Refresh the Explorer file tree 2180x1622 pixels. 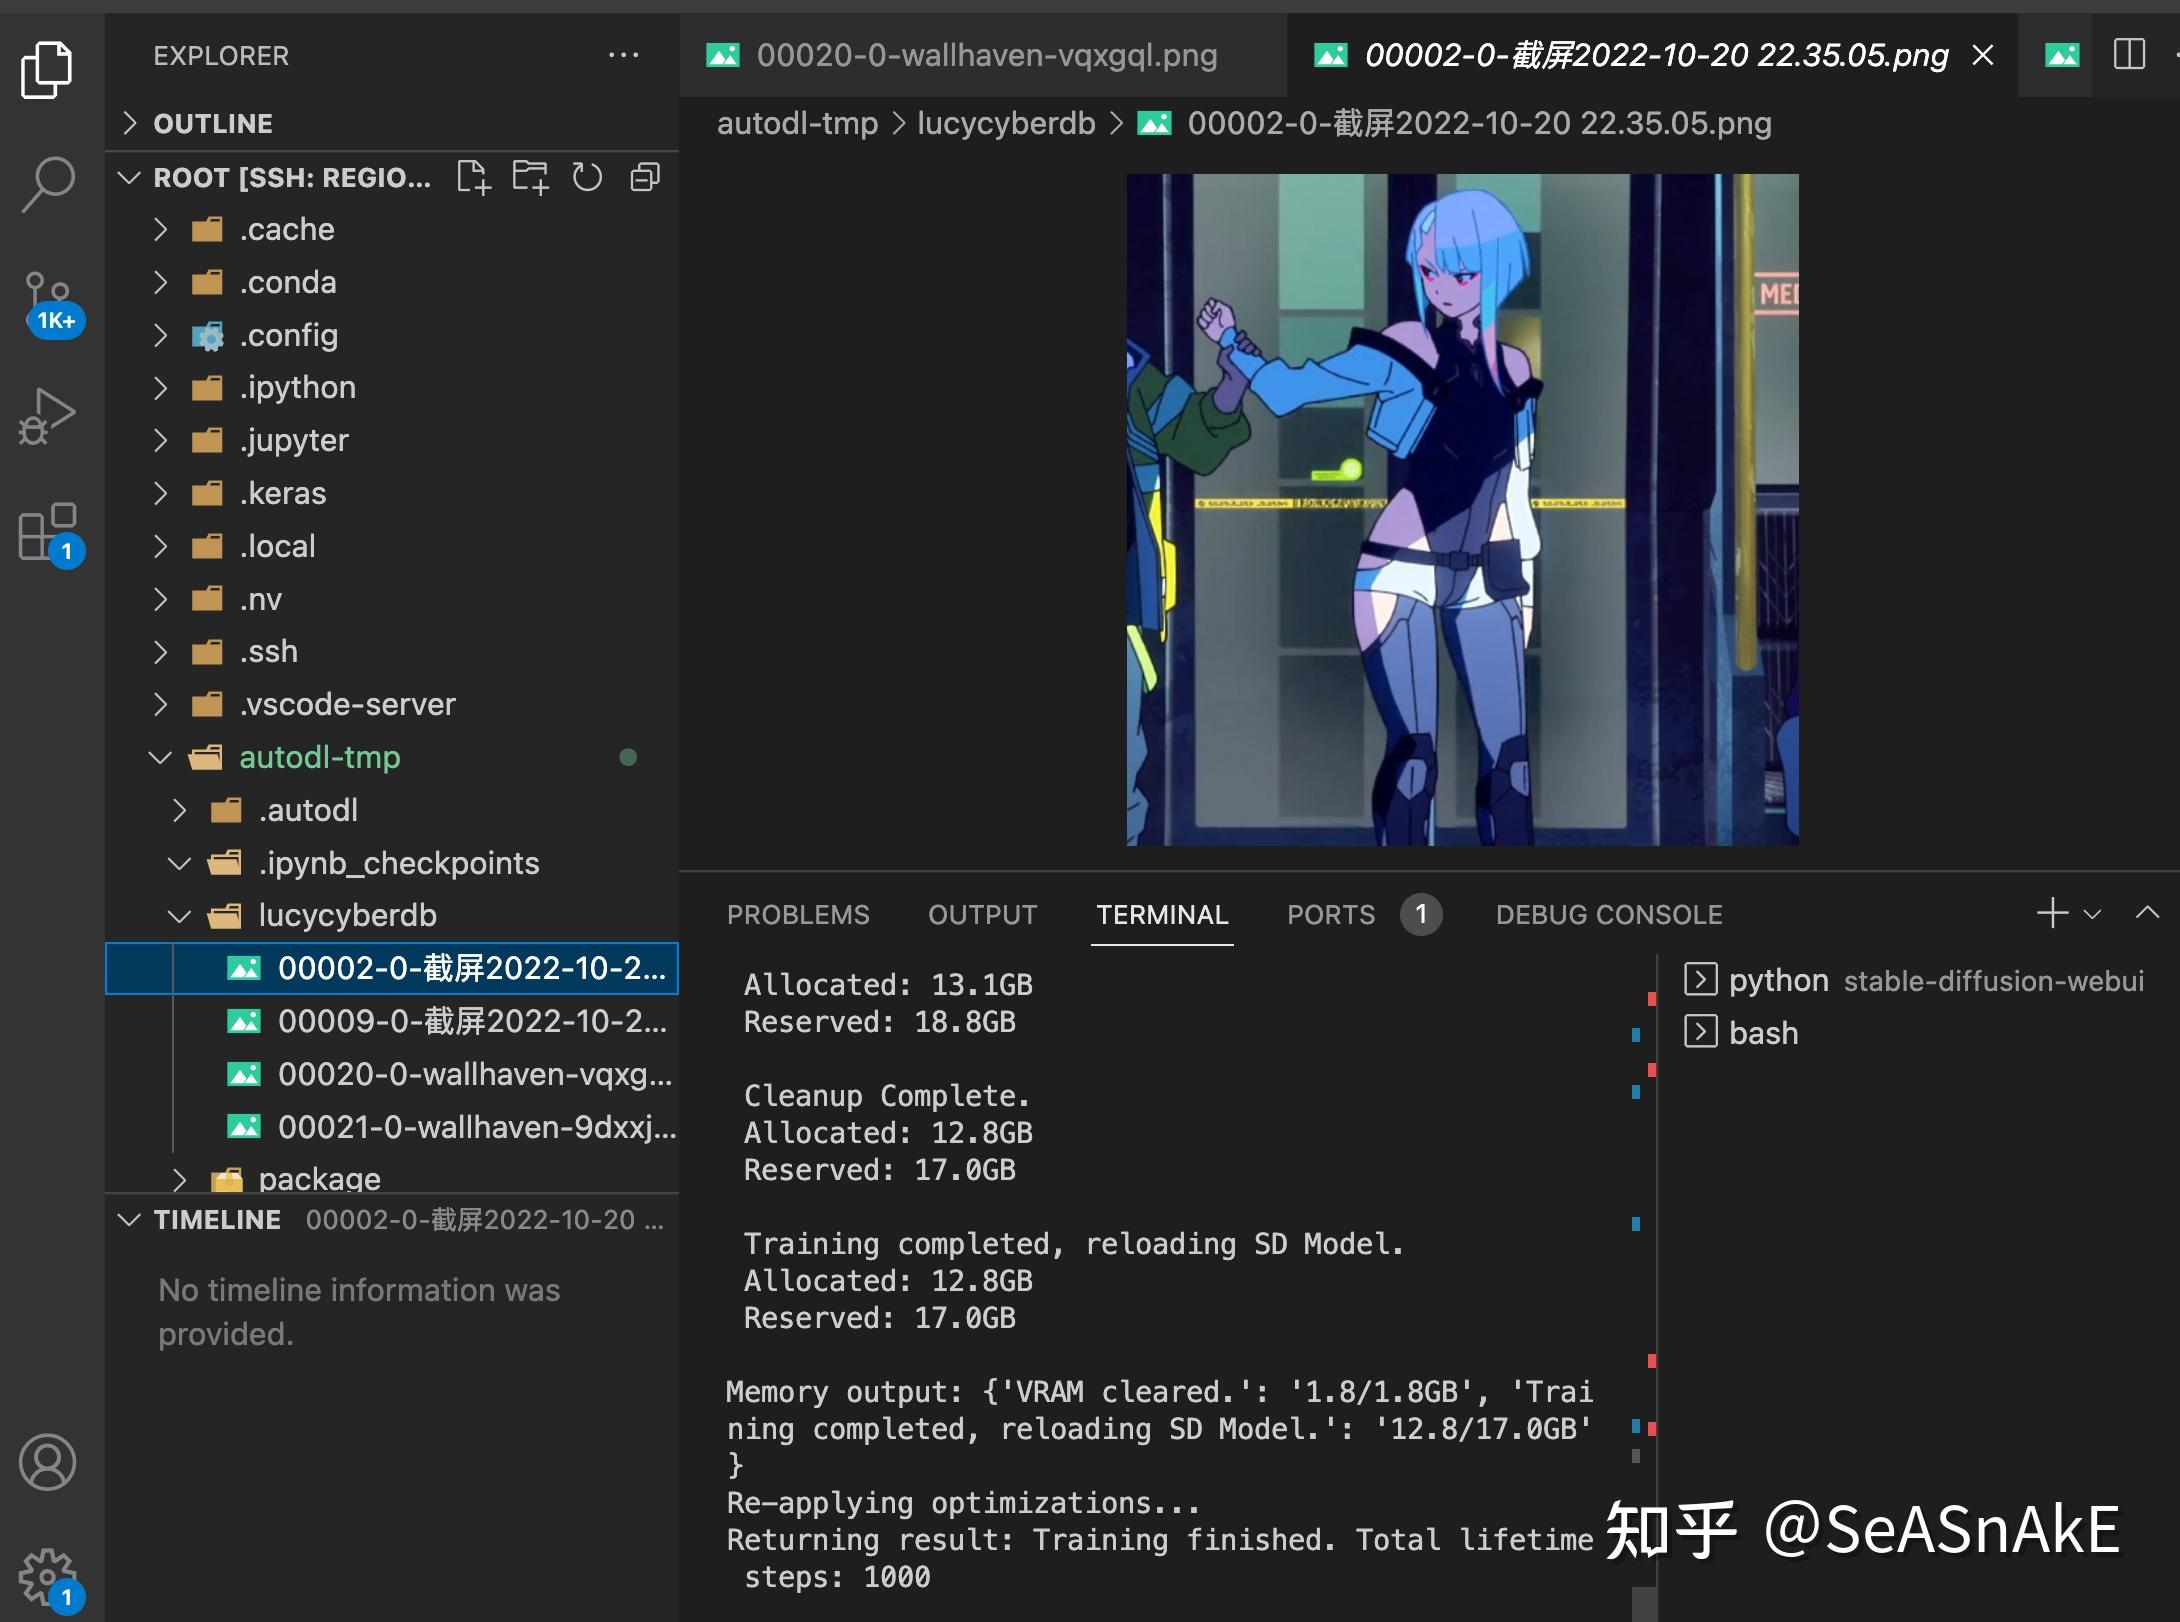click(x=588, y=177)
